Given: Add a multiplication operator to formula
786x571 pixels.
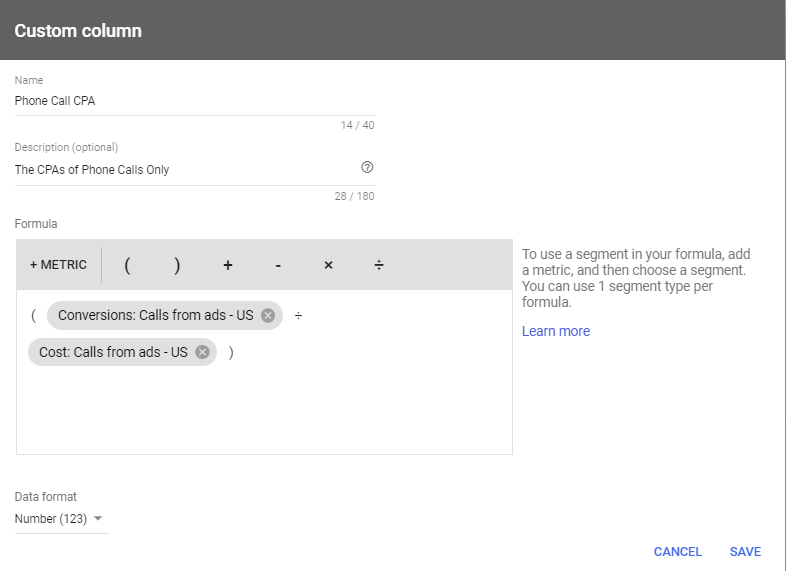Looking at the screenshot, I should coord(328,265).
